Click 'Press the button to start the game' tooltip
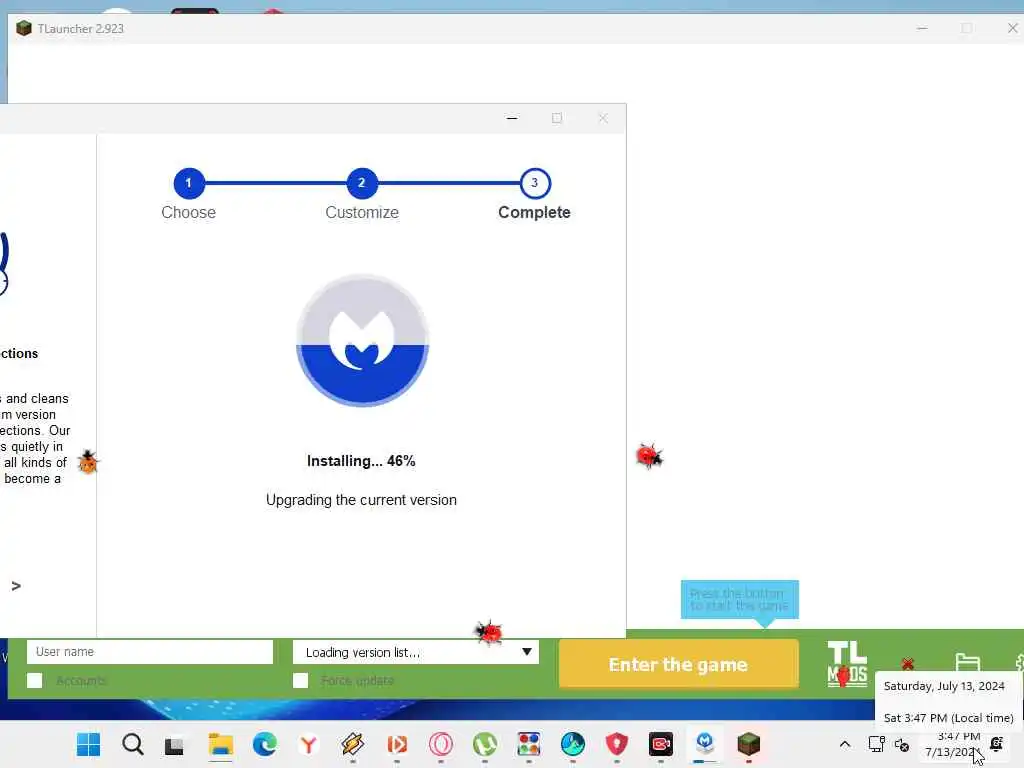 739,600
